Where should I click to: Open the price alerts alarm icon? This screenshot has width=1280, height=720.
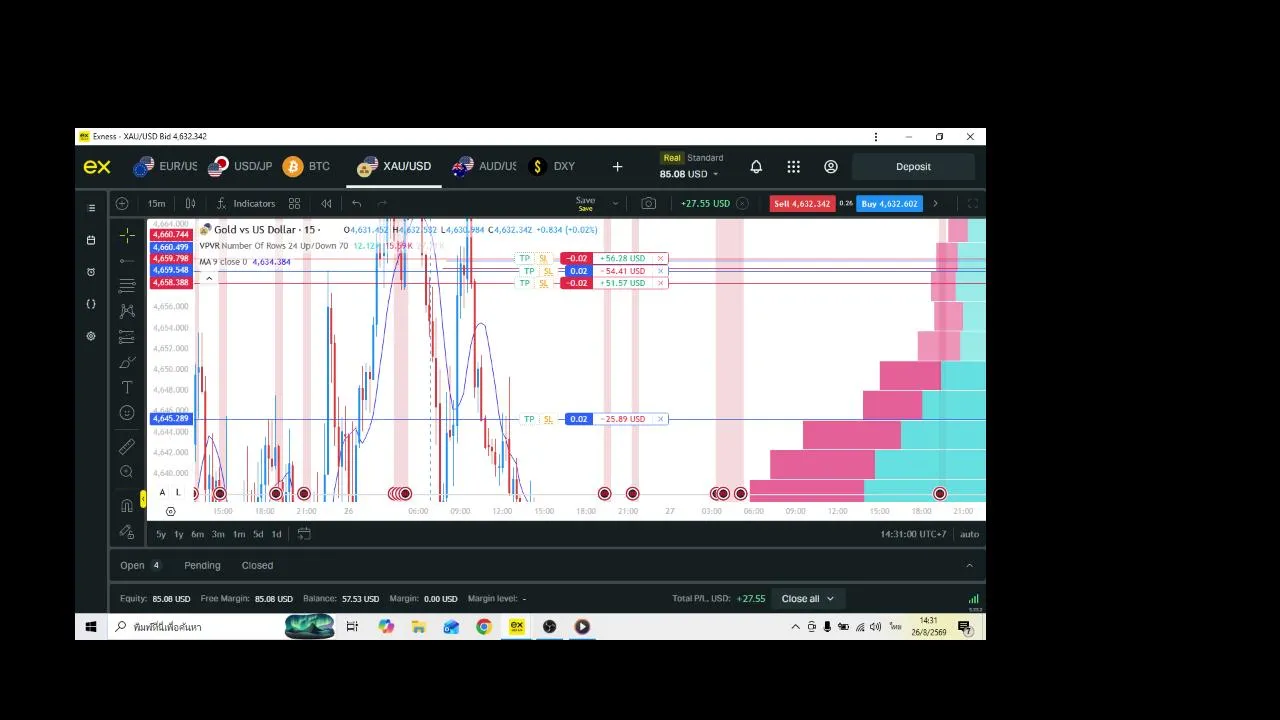[x=91, y=272]
